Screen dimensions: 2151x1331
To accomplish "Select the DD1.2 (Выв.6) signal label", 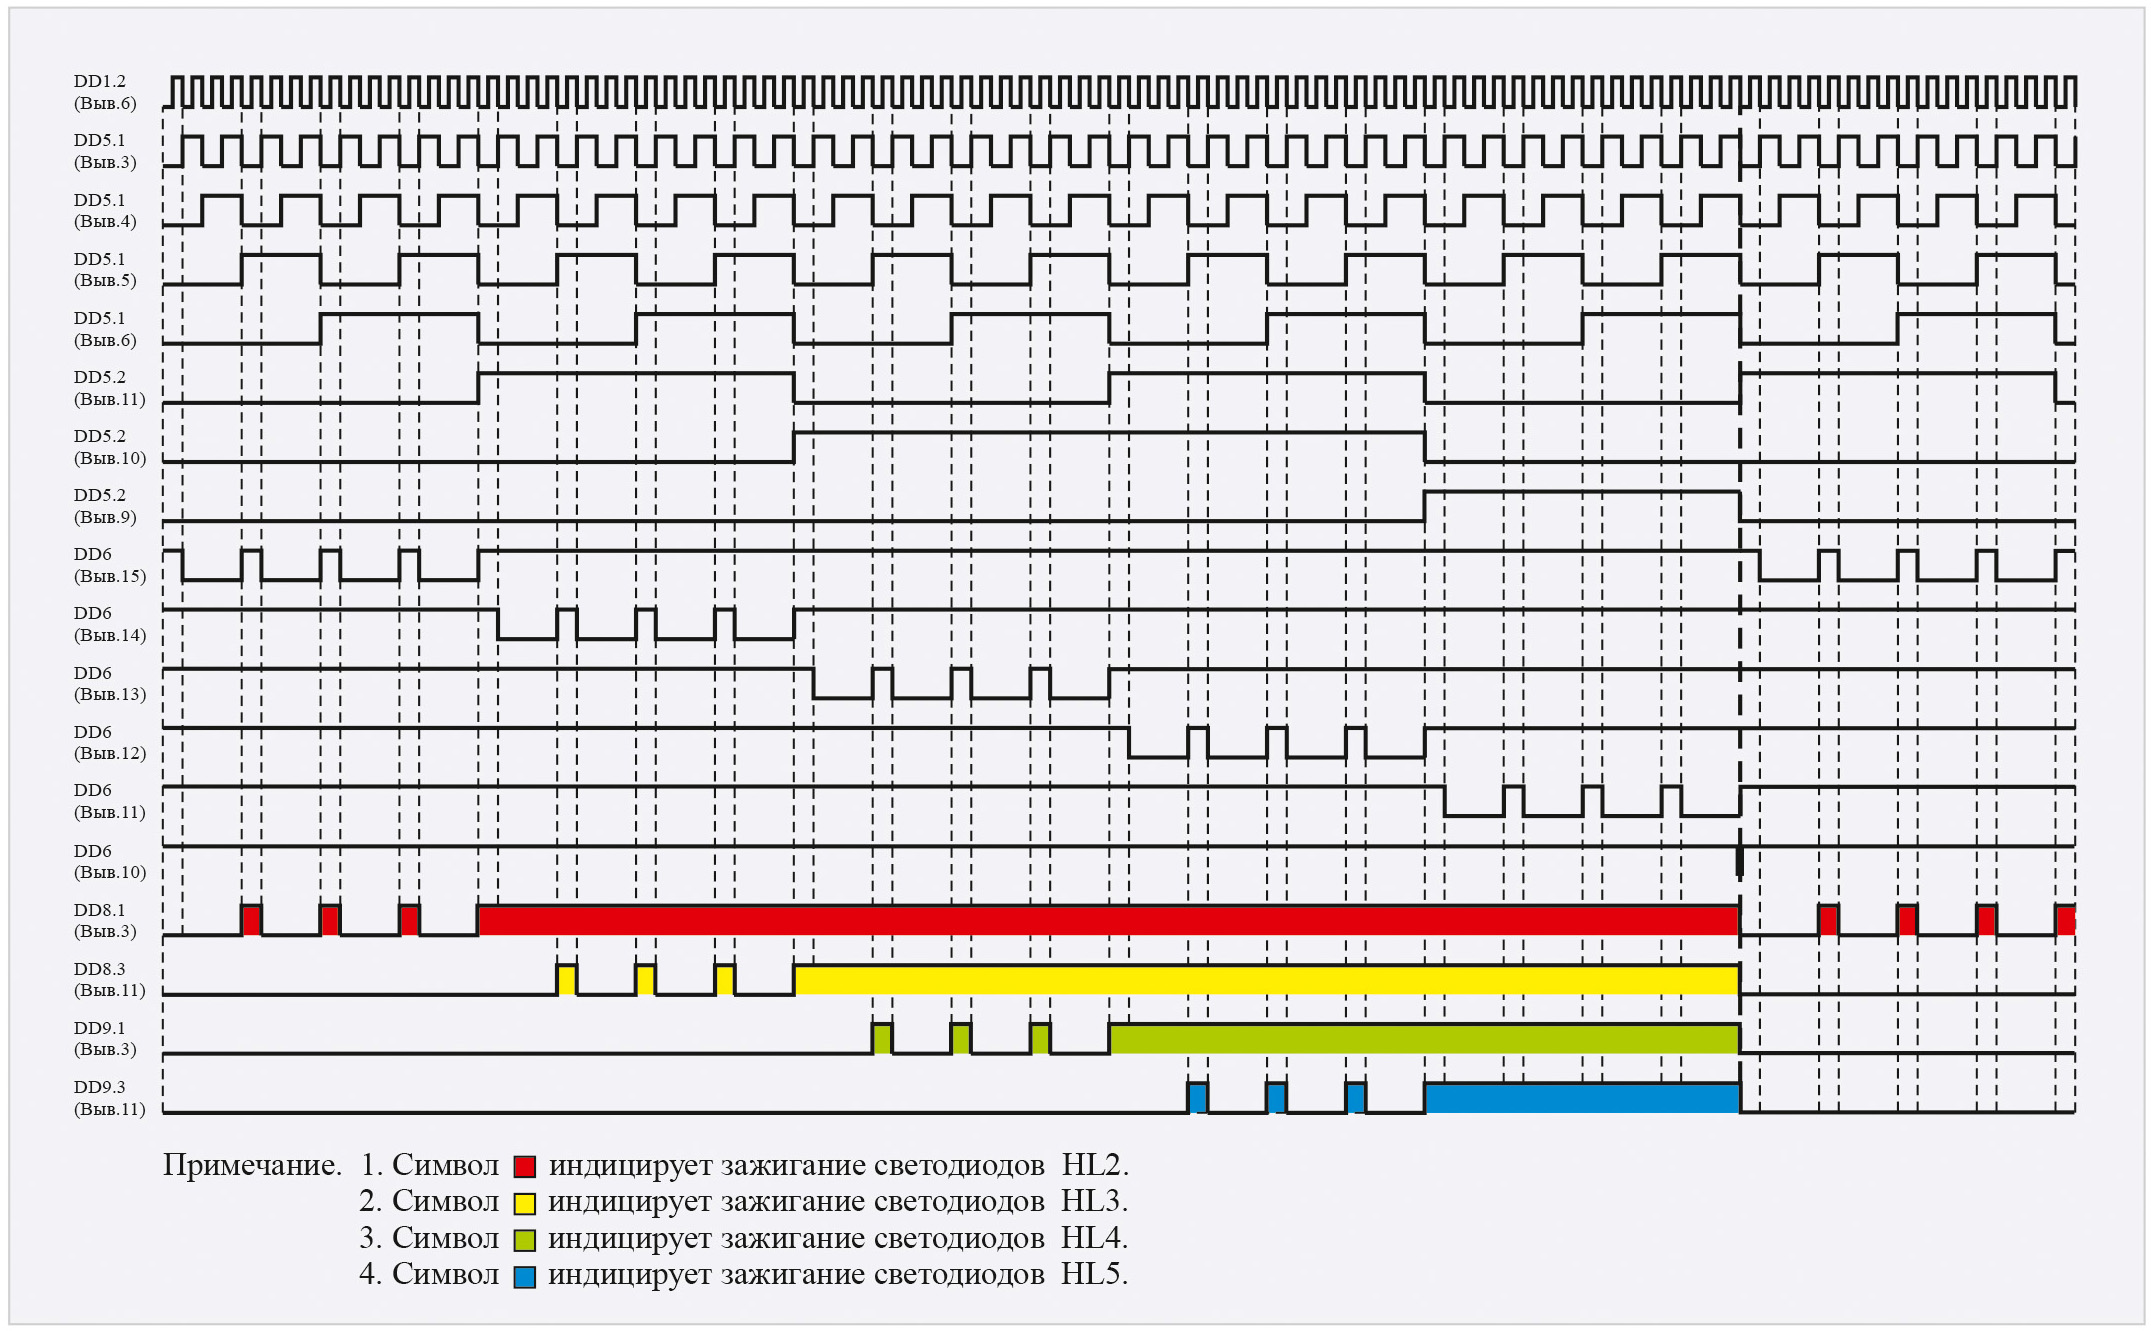I will pyautogui.click(x=105, y=92).
